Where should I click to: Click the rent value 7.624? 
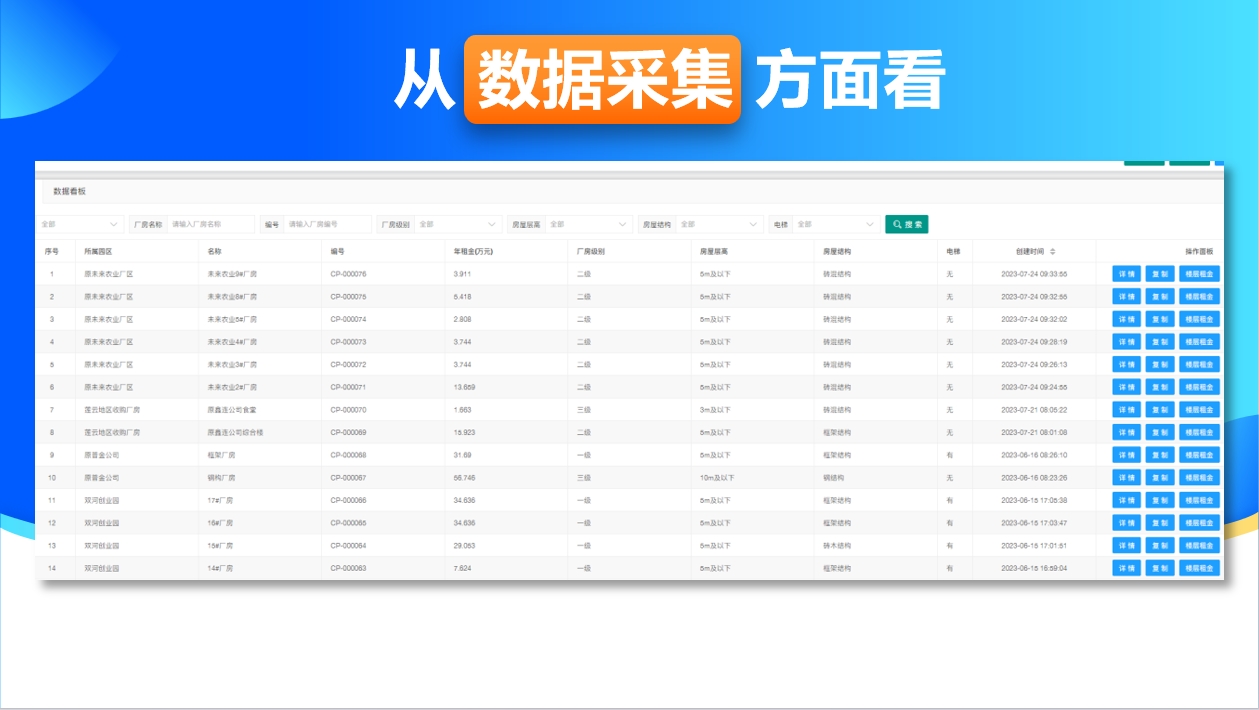coord(462,568)
